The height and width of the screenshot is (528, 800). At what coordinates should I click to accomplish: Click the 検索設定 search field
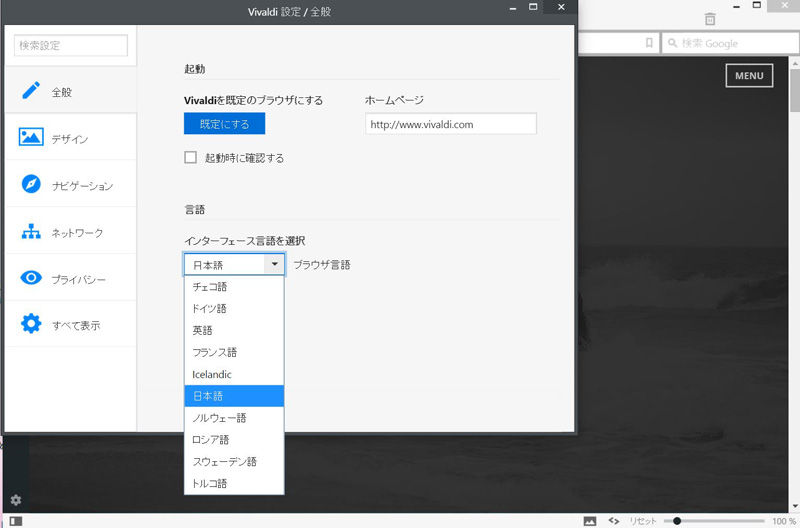tap(70, 45)
